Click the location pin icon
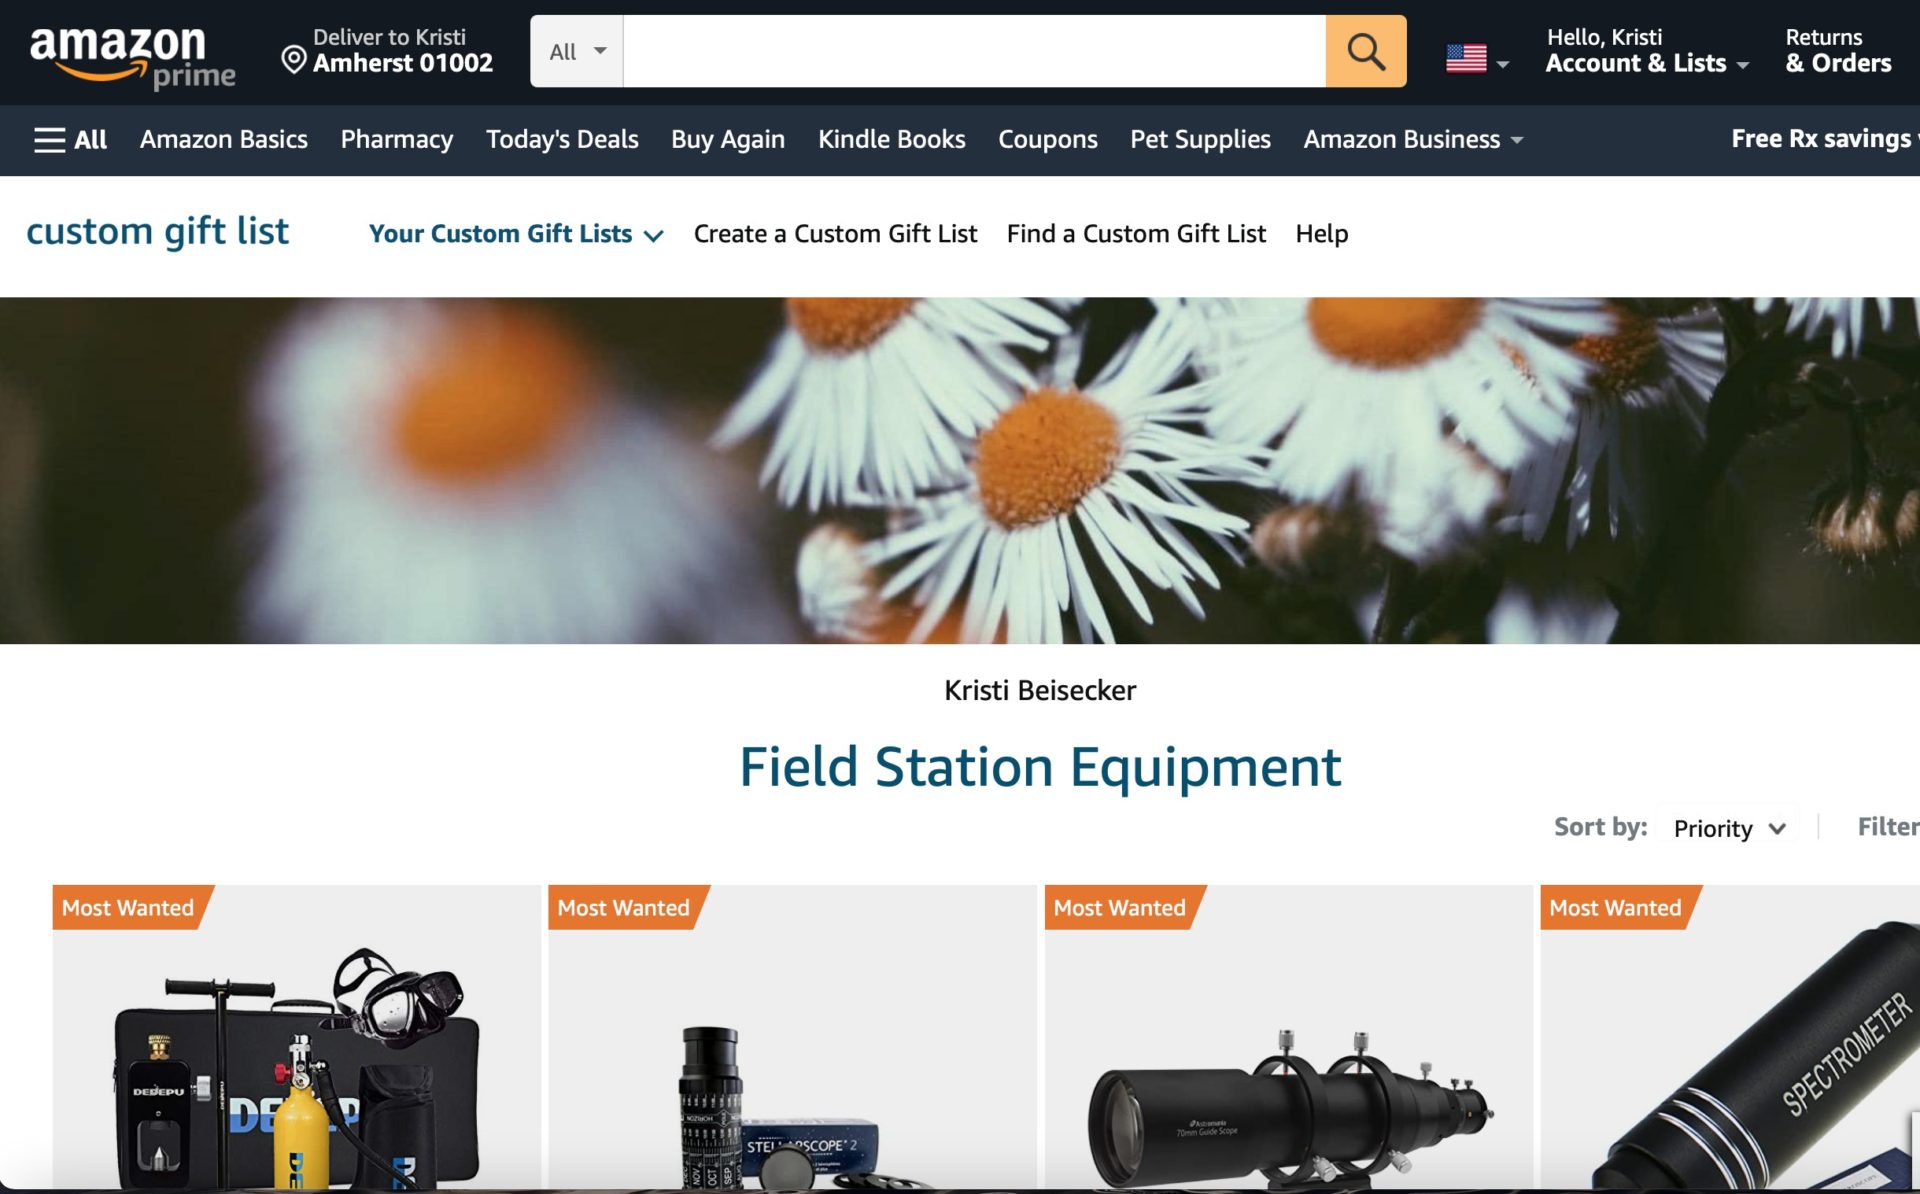The height and width of the screenshot is (1194, 1920). (293, 60)
